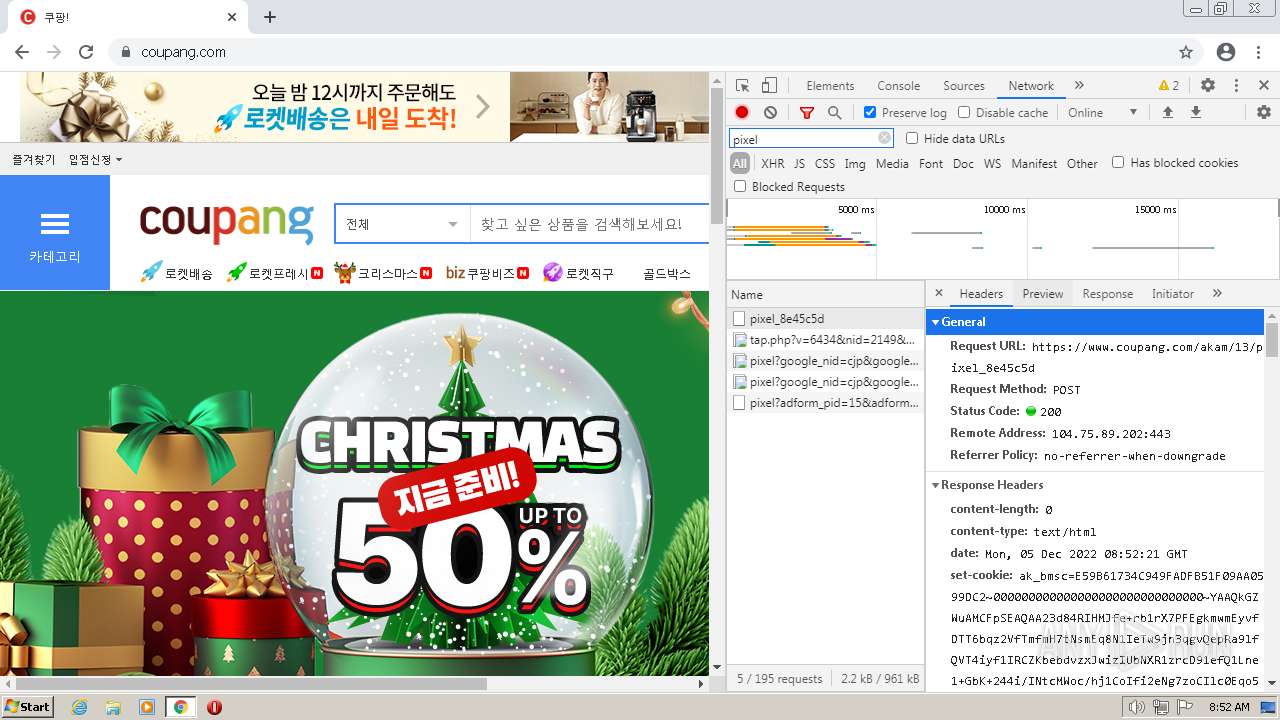Open the 입점신청 dropdown
The image size is (1280, 720).
coord(96,160)
